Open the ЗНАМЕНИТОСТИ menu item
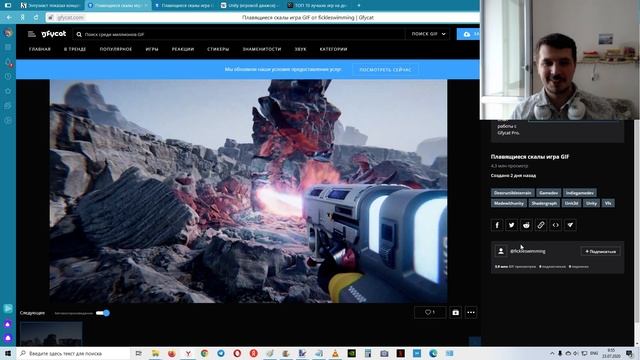This screenshot has height=360, width=640. tap(262, 49)
